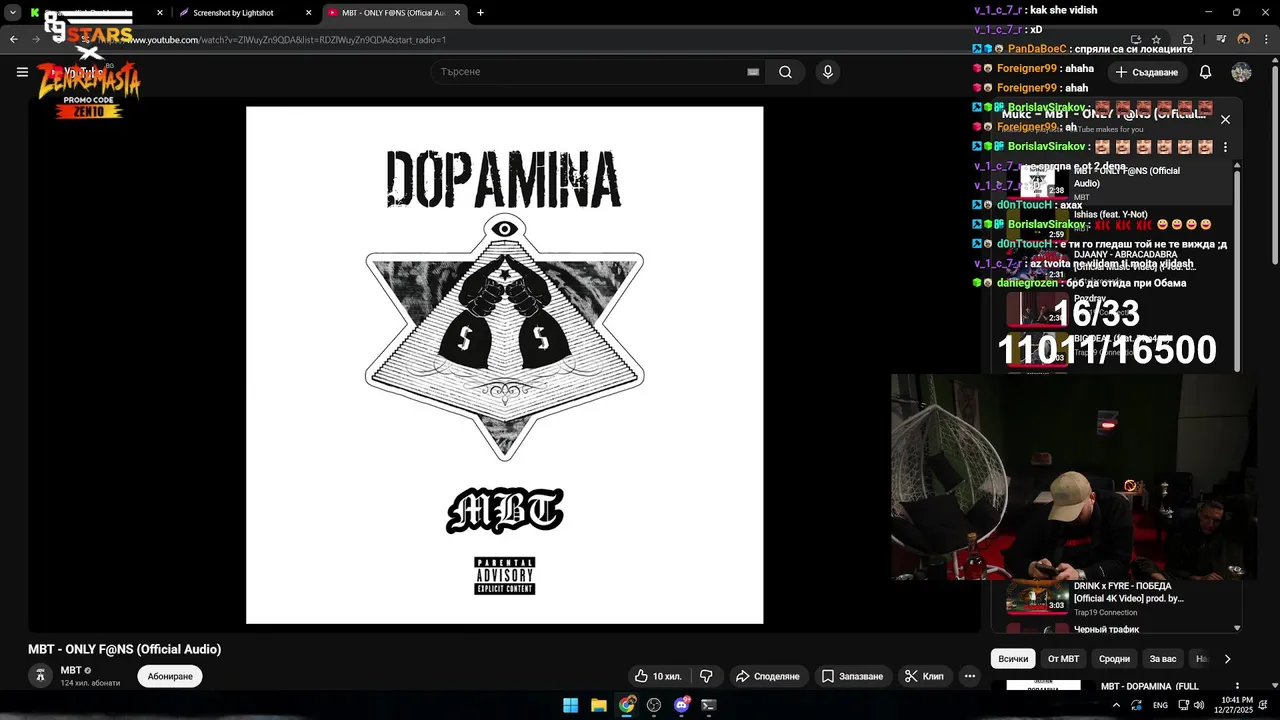
Task: Open the browser extensions puzzle icon
Action: pos(1188,40)
